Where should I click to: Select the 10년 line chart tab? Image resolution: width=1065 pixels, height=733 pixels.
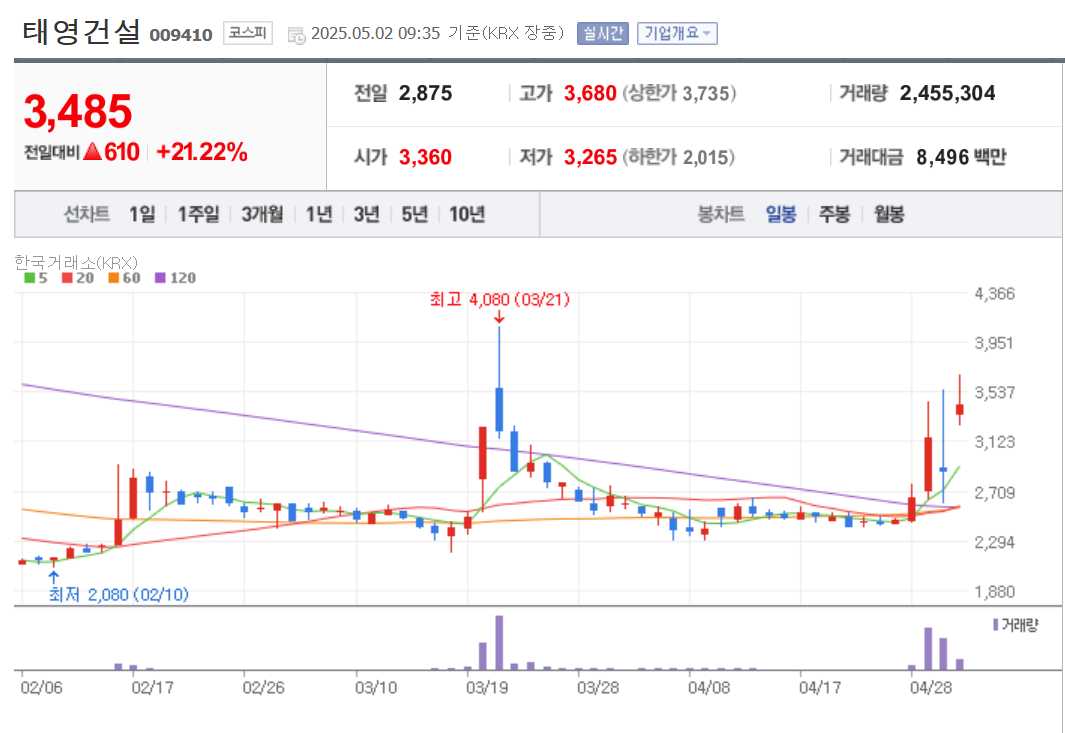click(x=467, y=215)
